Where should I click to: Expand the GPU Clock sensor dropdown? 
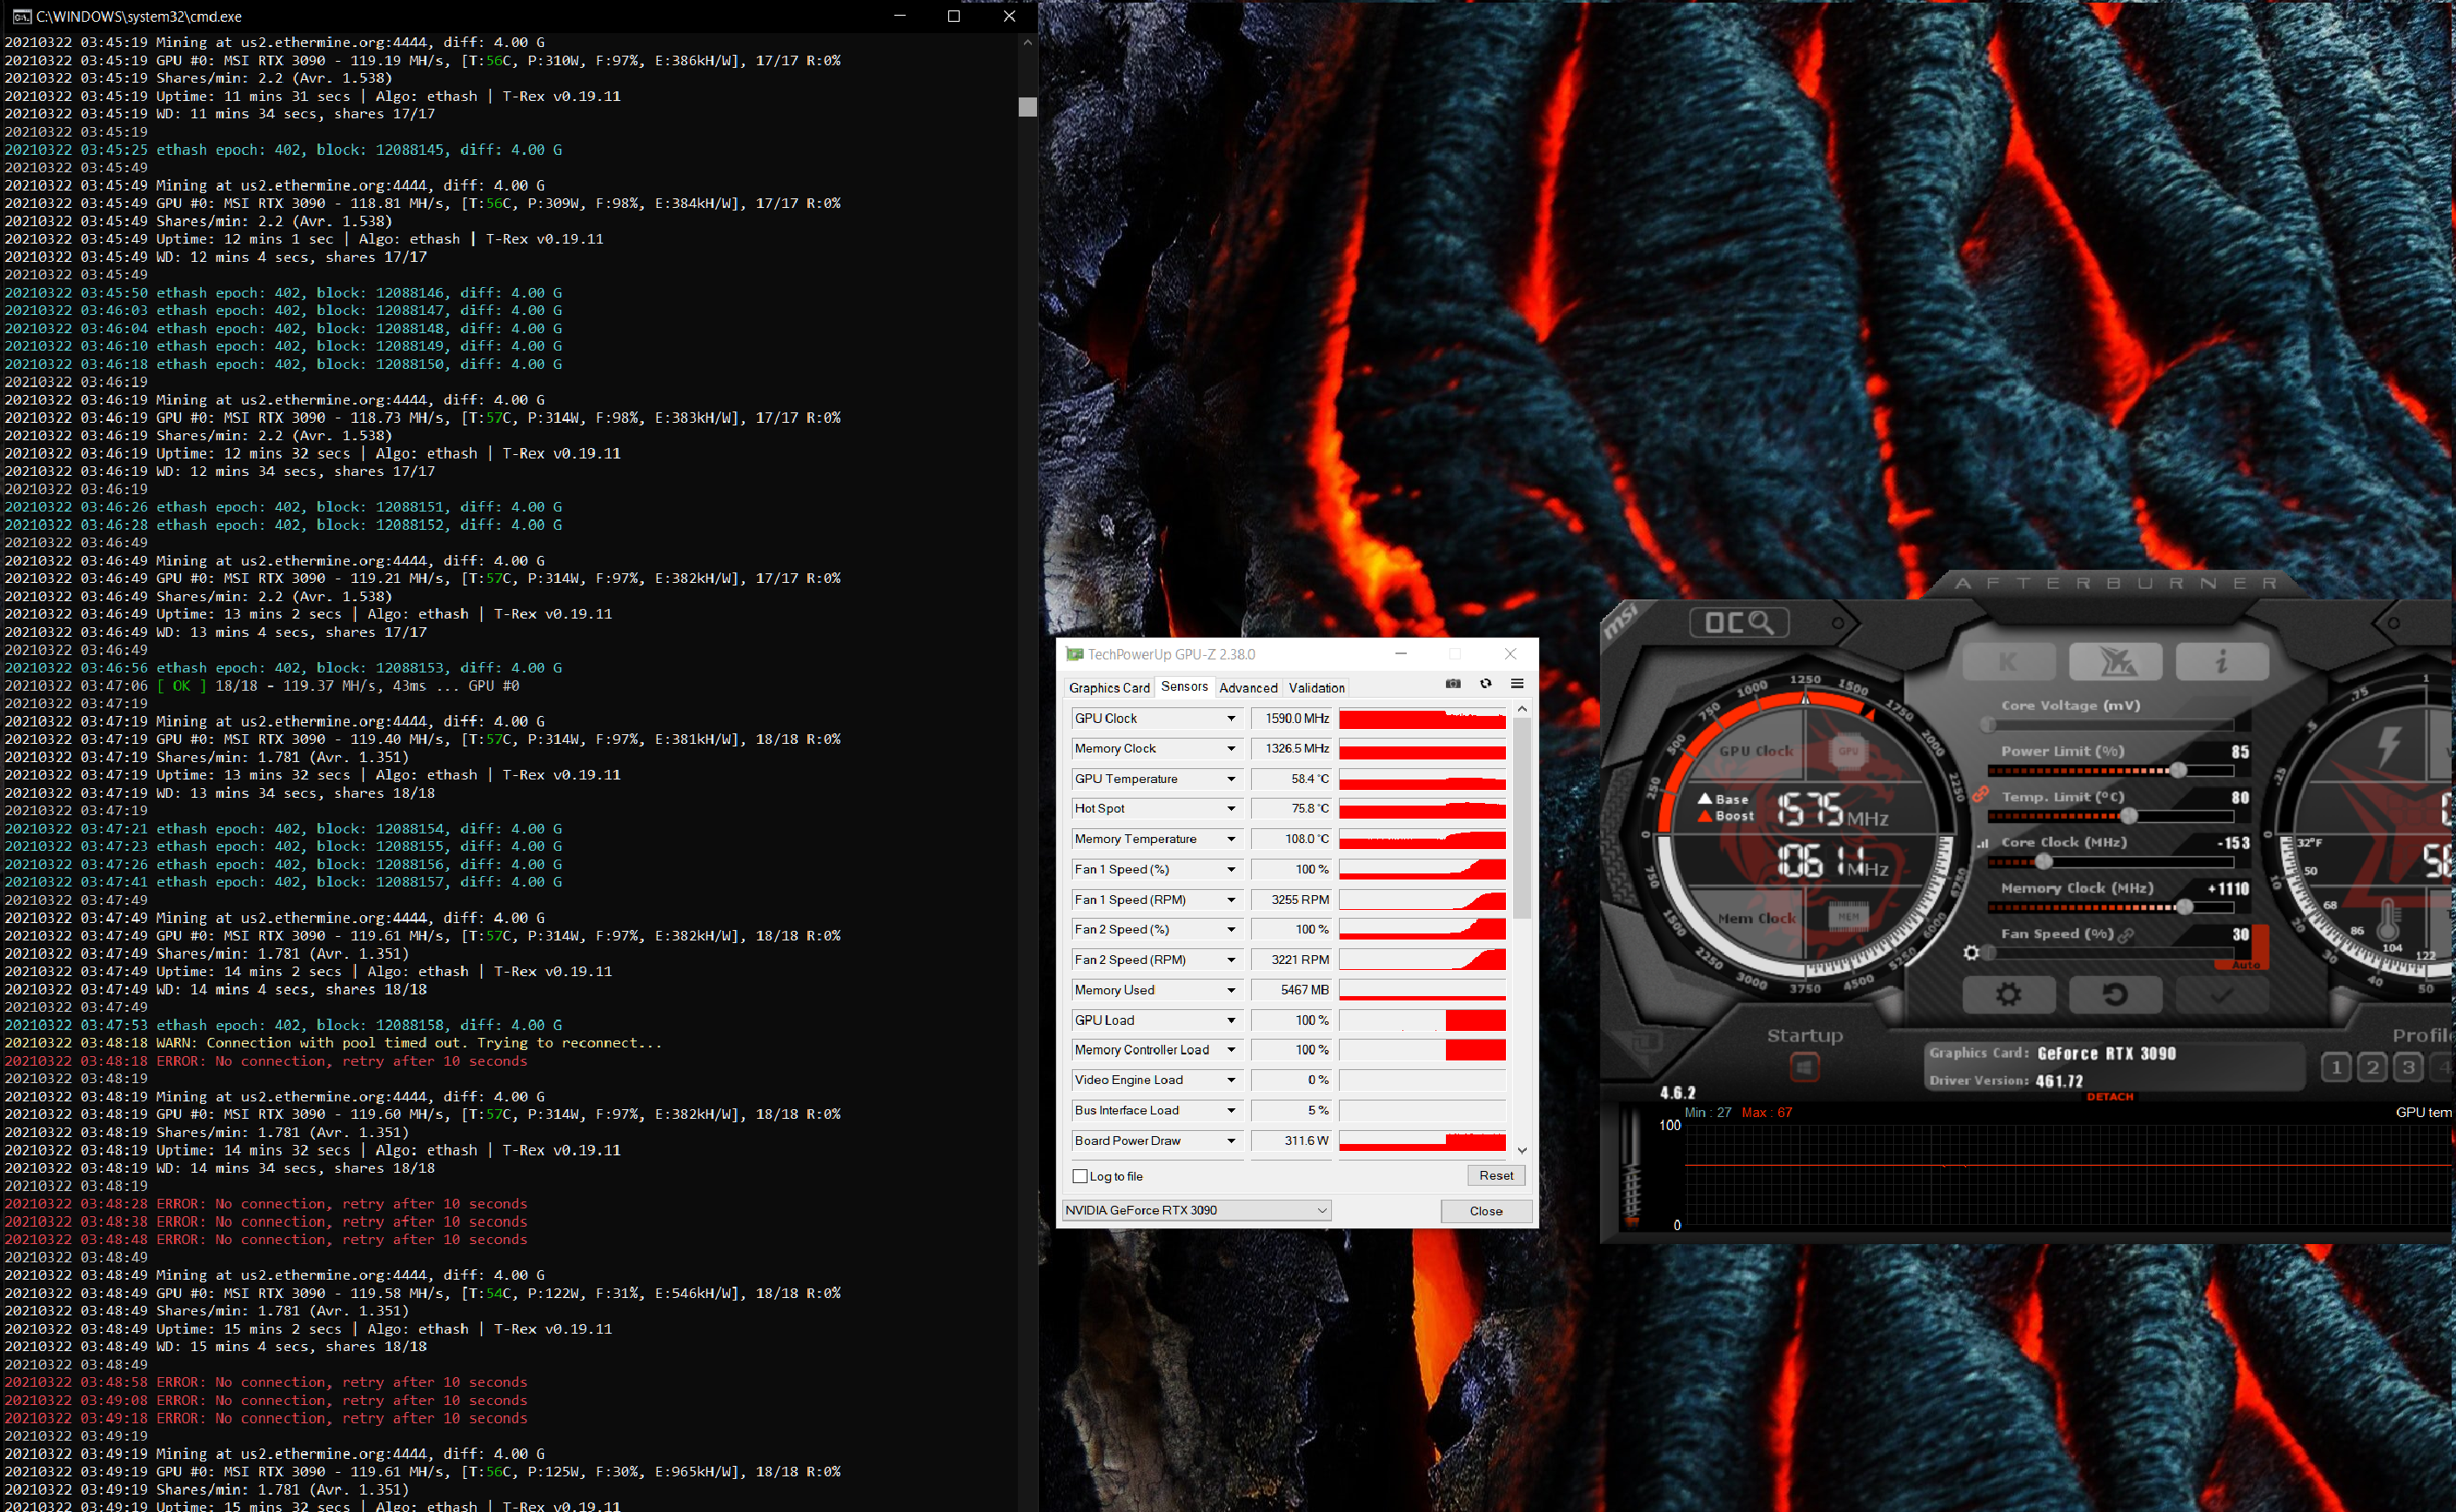[1231, 719]
